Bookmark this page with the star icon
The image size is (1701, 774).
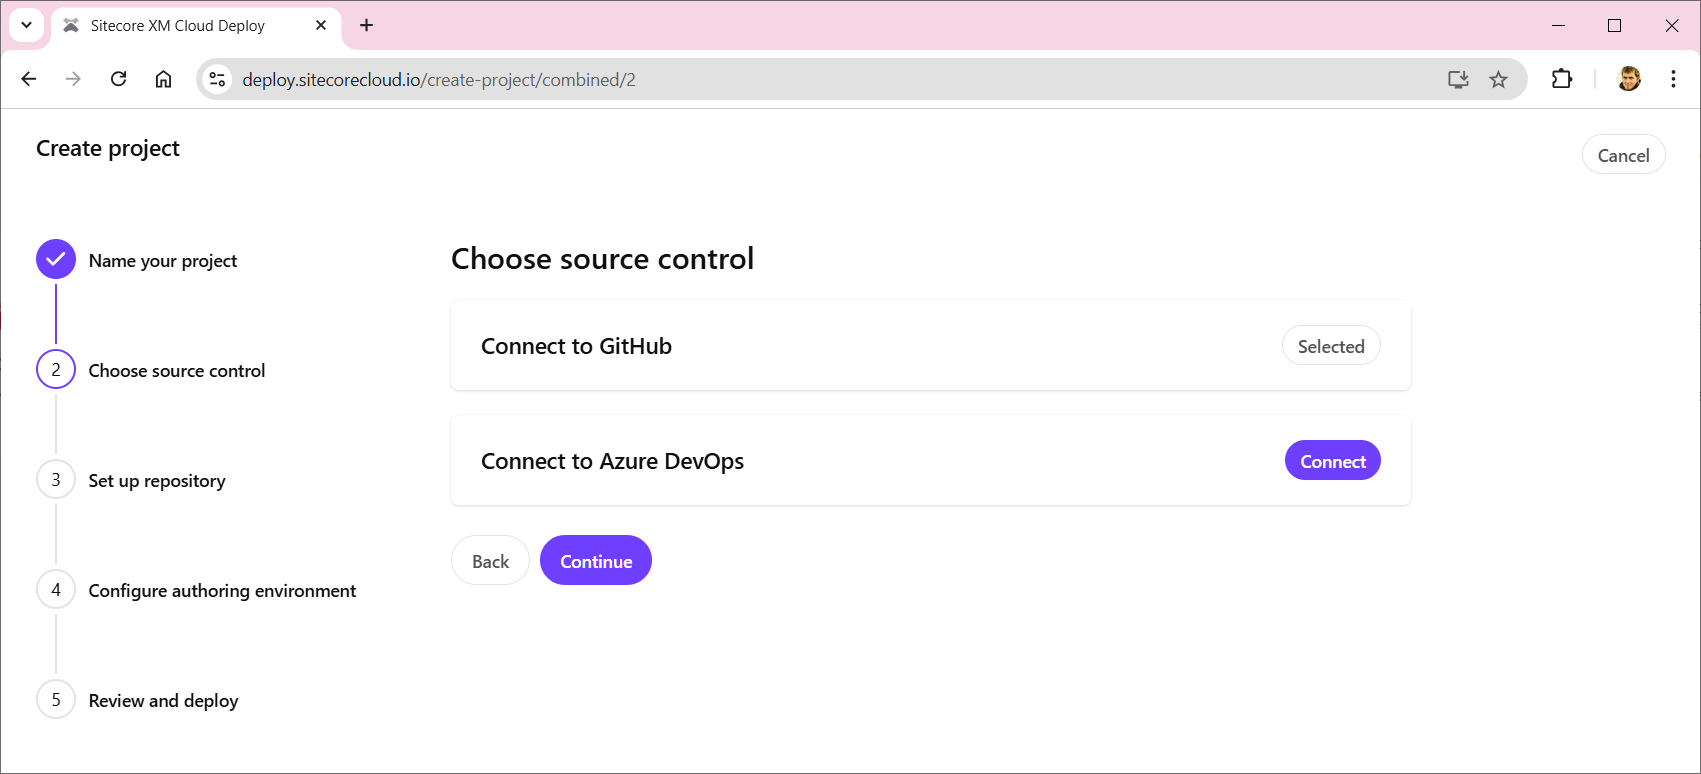1498,79
